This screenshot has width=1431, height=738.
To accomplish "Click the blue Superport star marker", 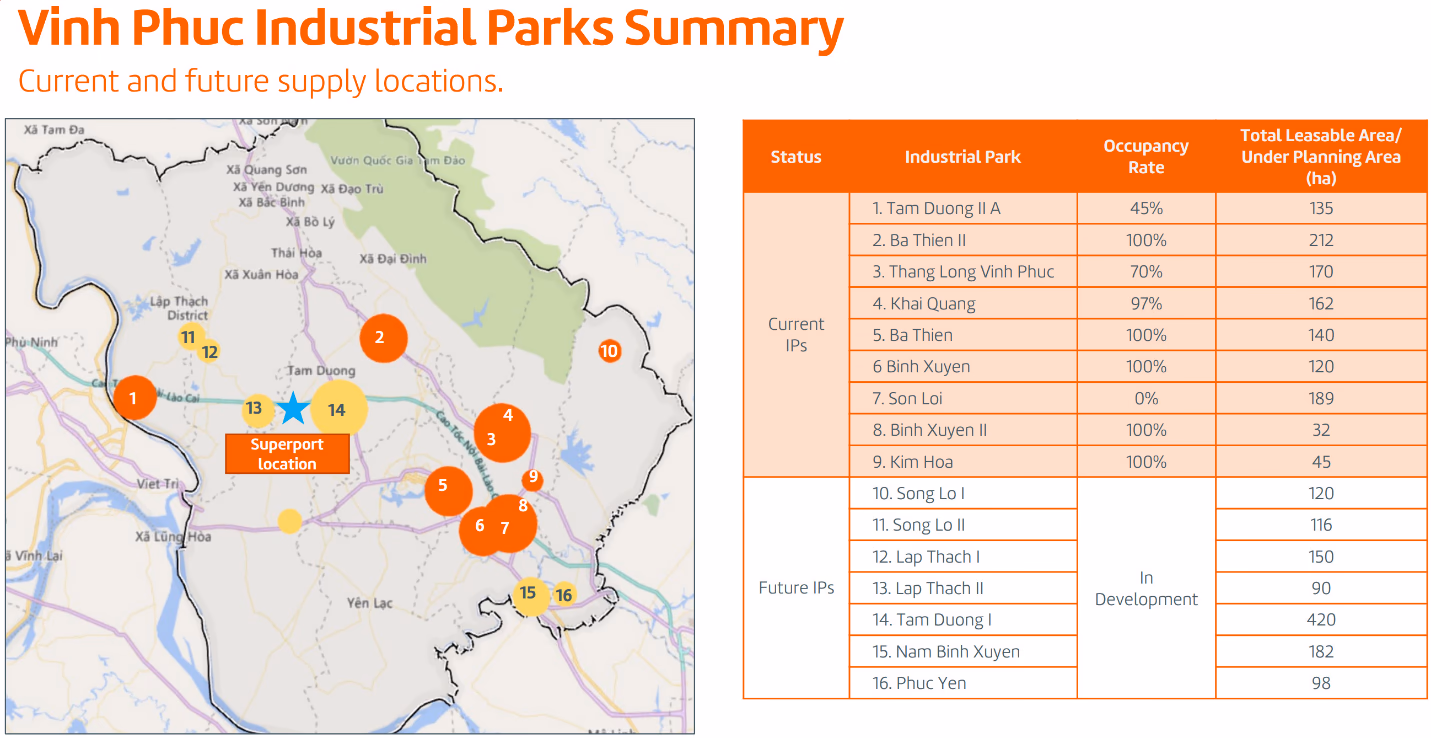I will (x=293, y=408).
